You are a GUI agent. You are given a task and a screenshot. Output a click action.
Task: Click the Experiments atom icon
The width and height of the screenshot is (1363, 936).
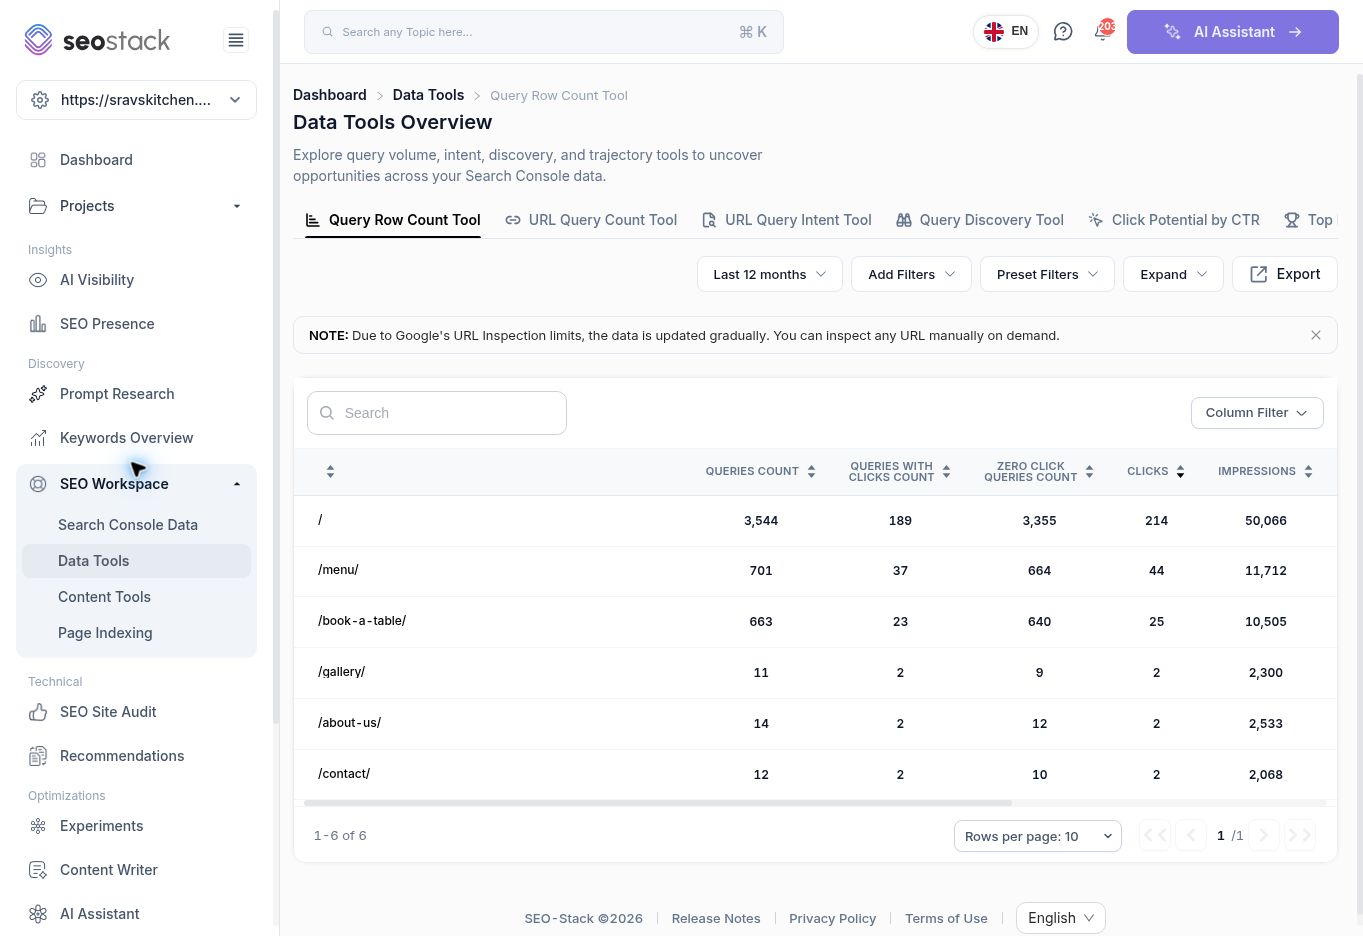tap(38, 826)
